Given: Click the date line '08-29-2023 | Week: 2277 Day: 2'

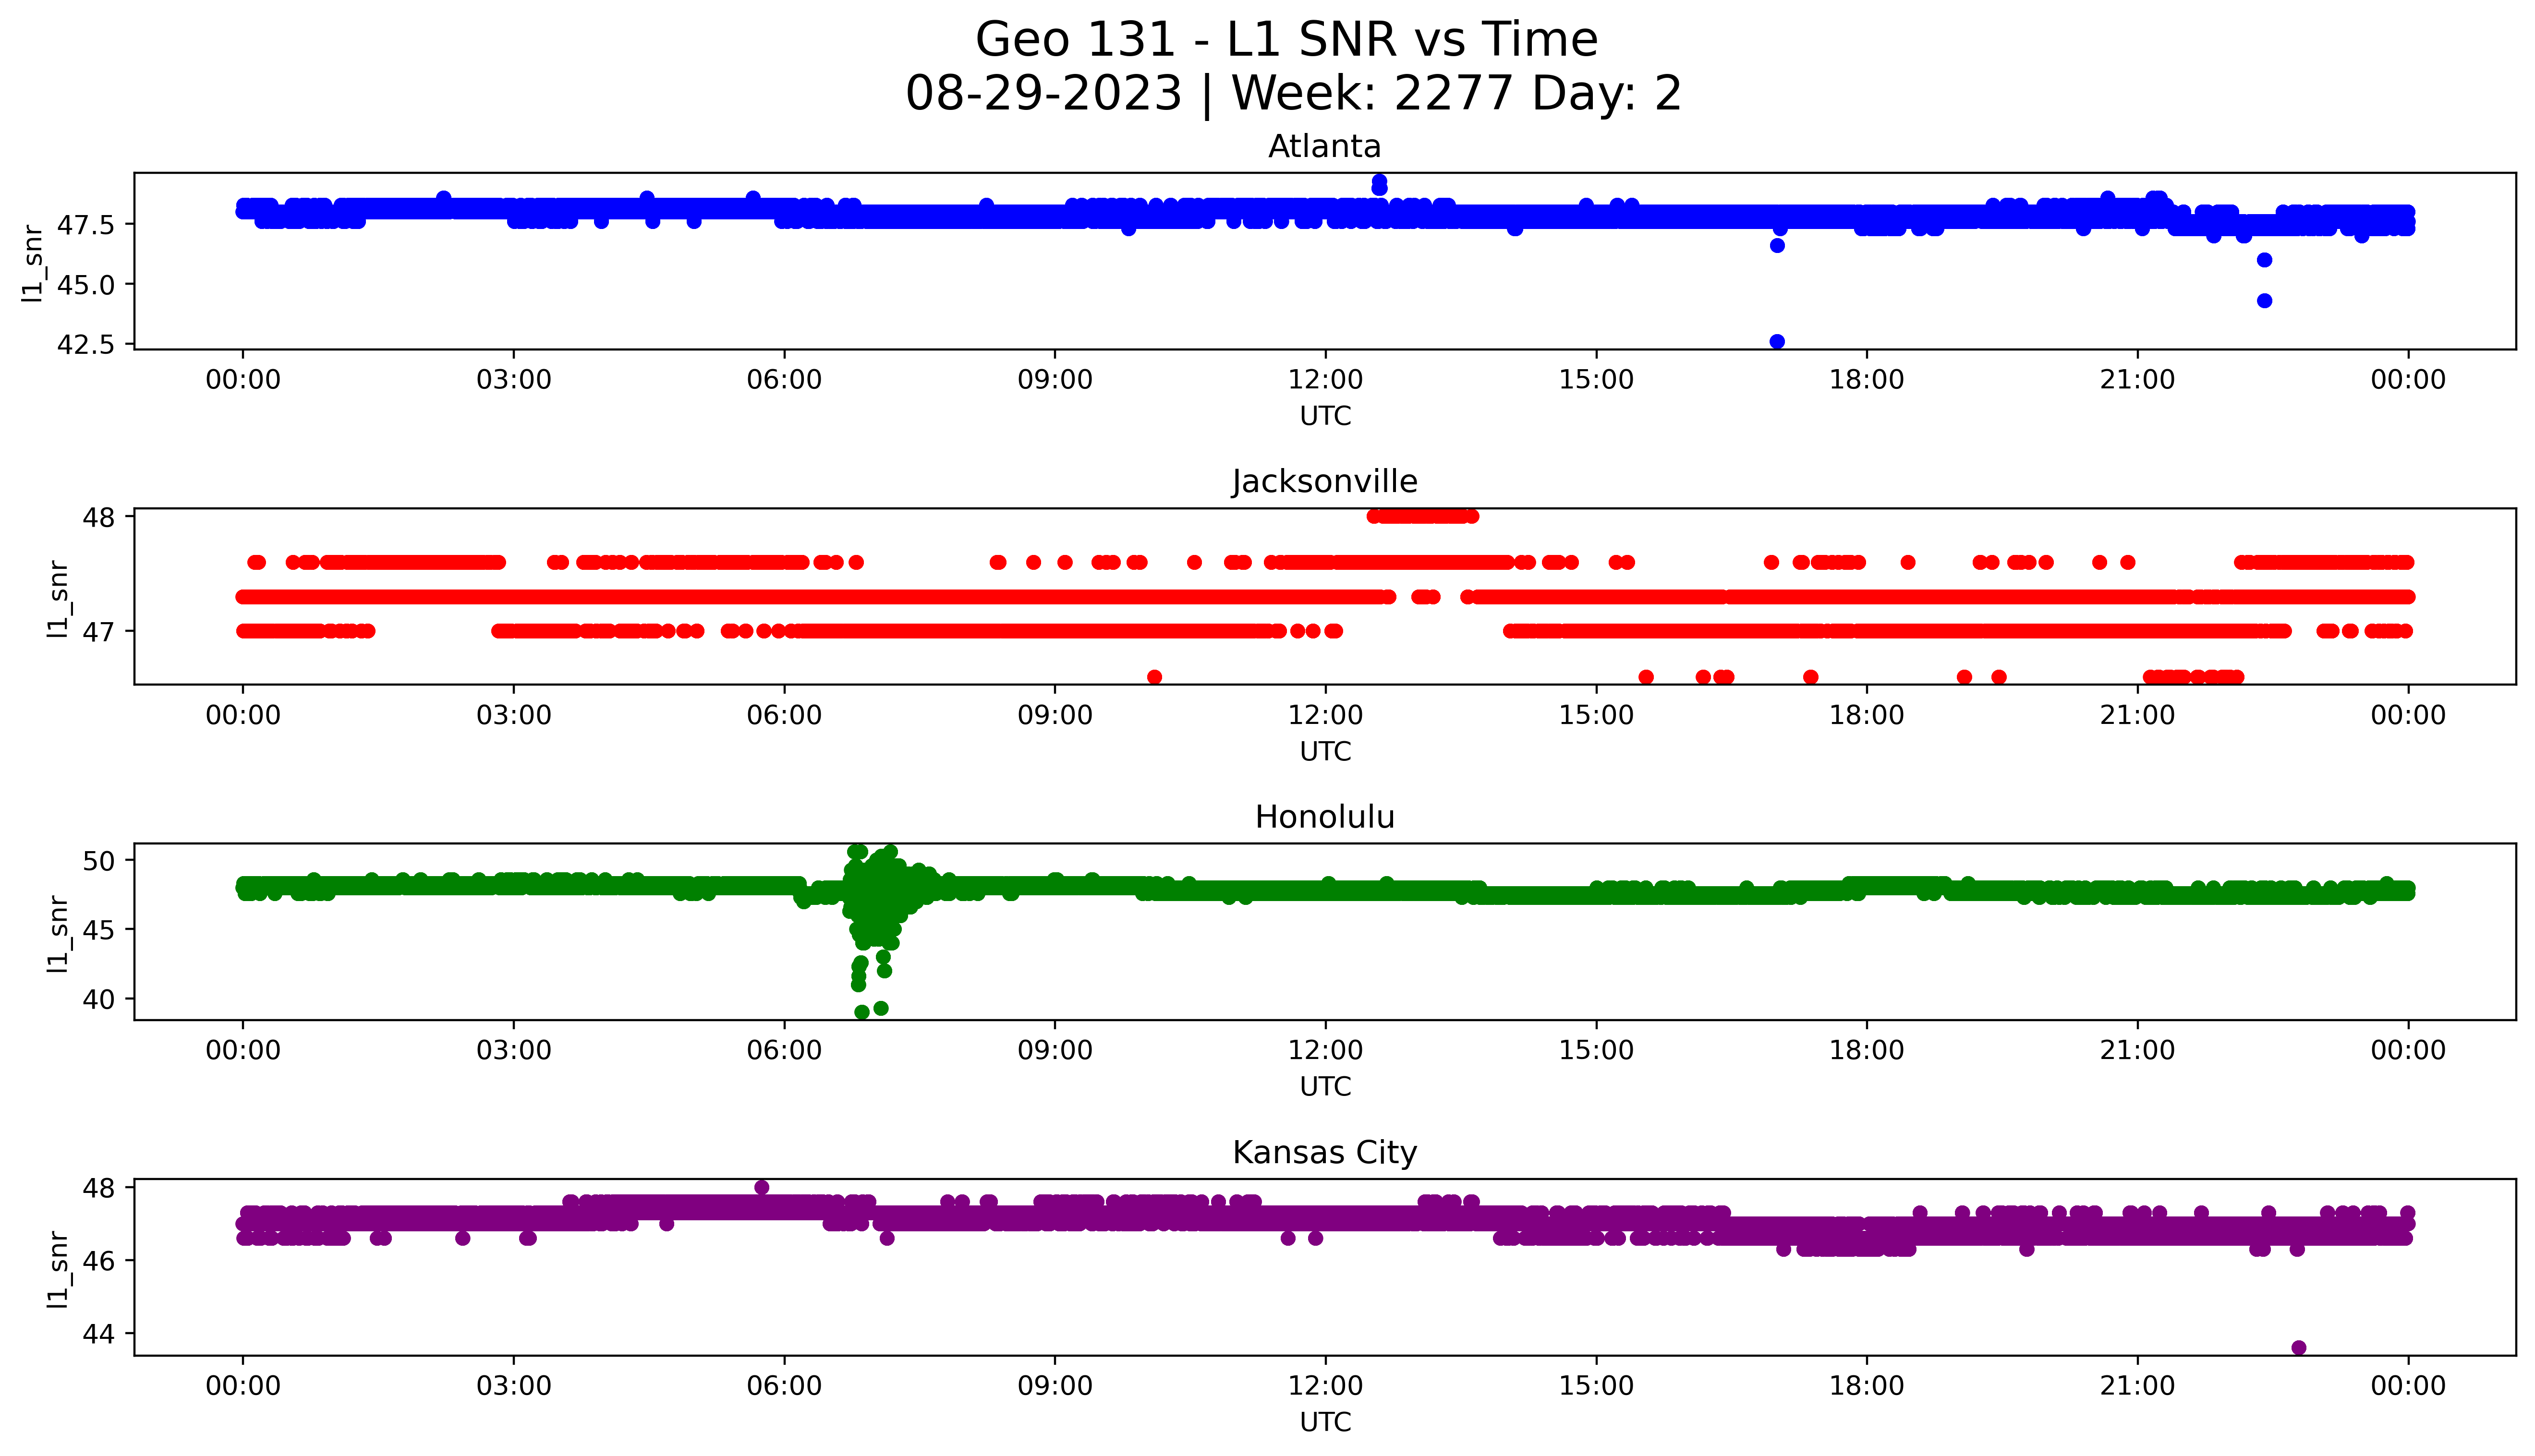Looking at the screenshot, I should click(1293, 94).
